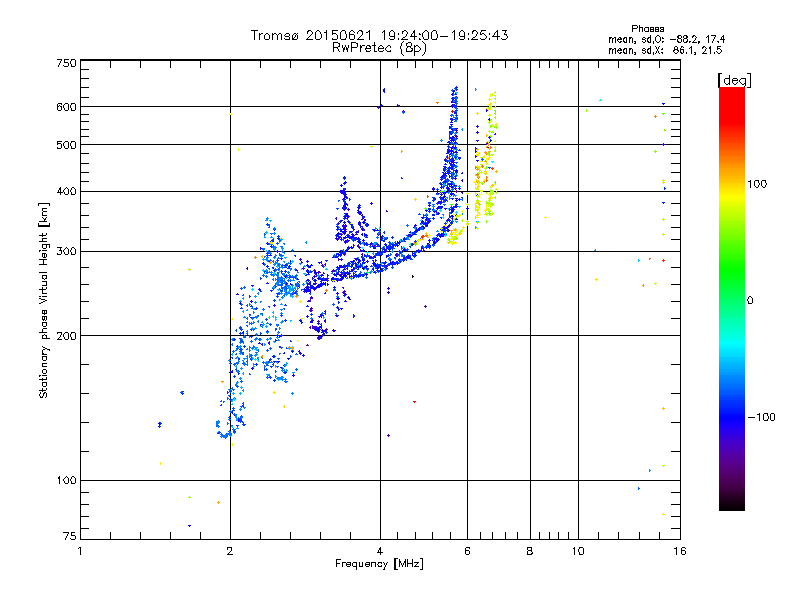Click the 'mean, sd,X: 86.1, 21.5' line
Screen dimensions: 800x600
665,50
